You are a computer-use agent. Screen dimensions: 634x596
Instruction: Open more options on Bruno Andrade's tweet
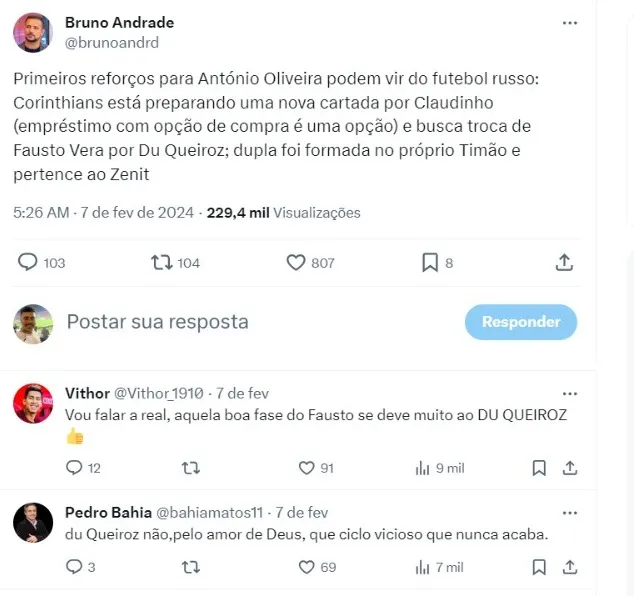coord(570,23)
